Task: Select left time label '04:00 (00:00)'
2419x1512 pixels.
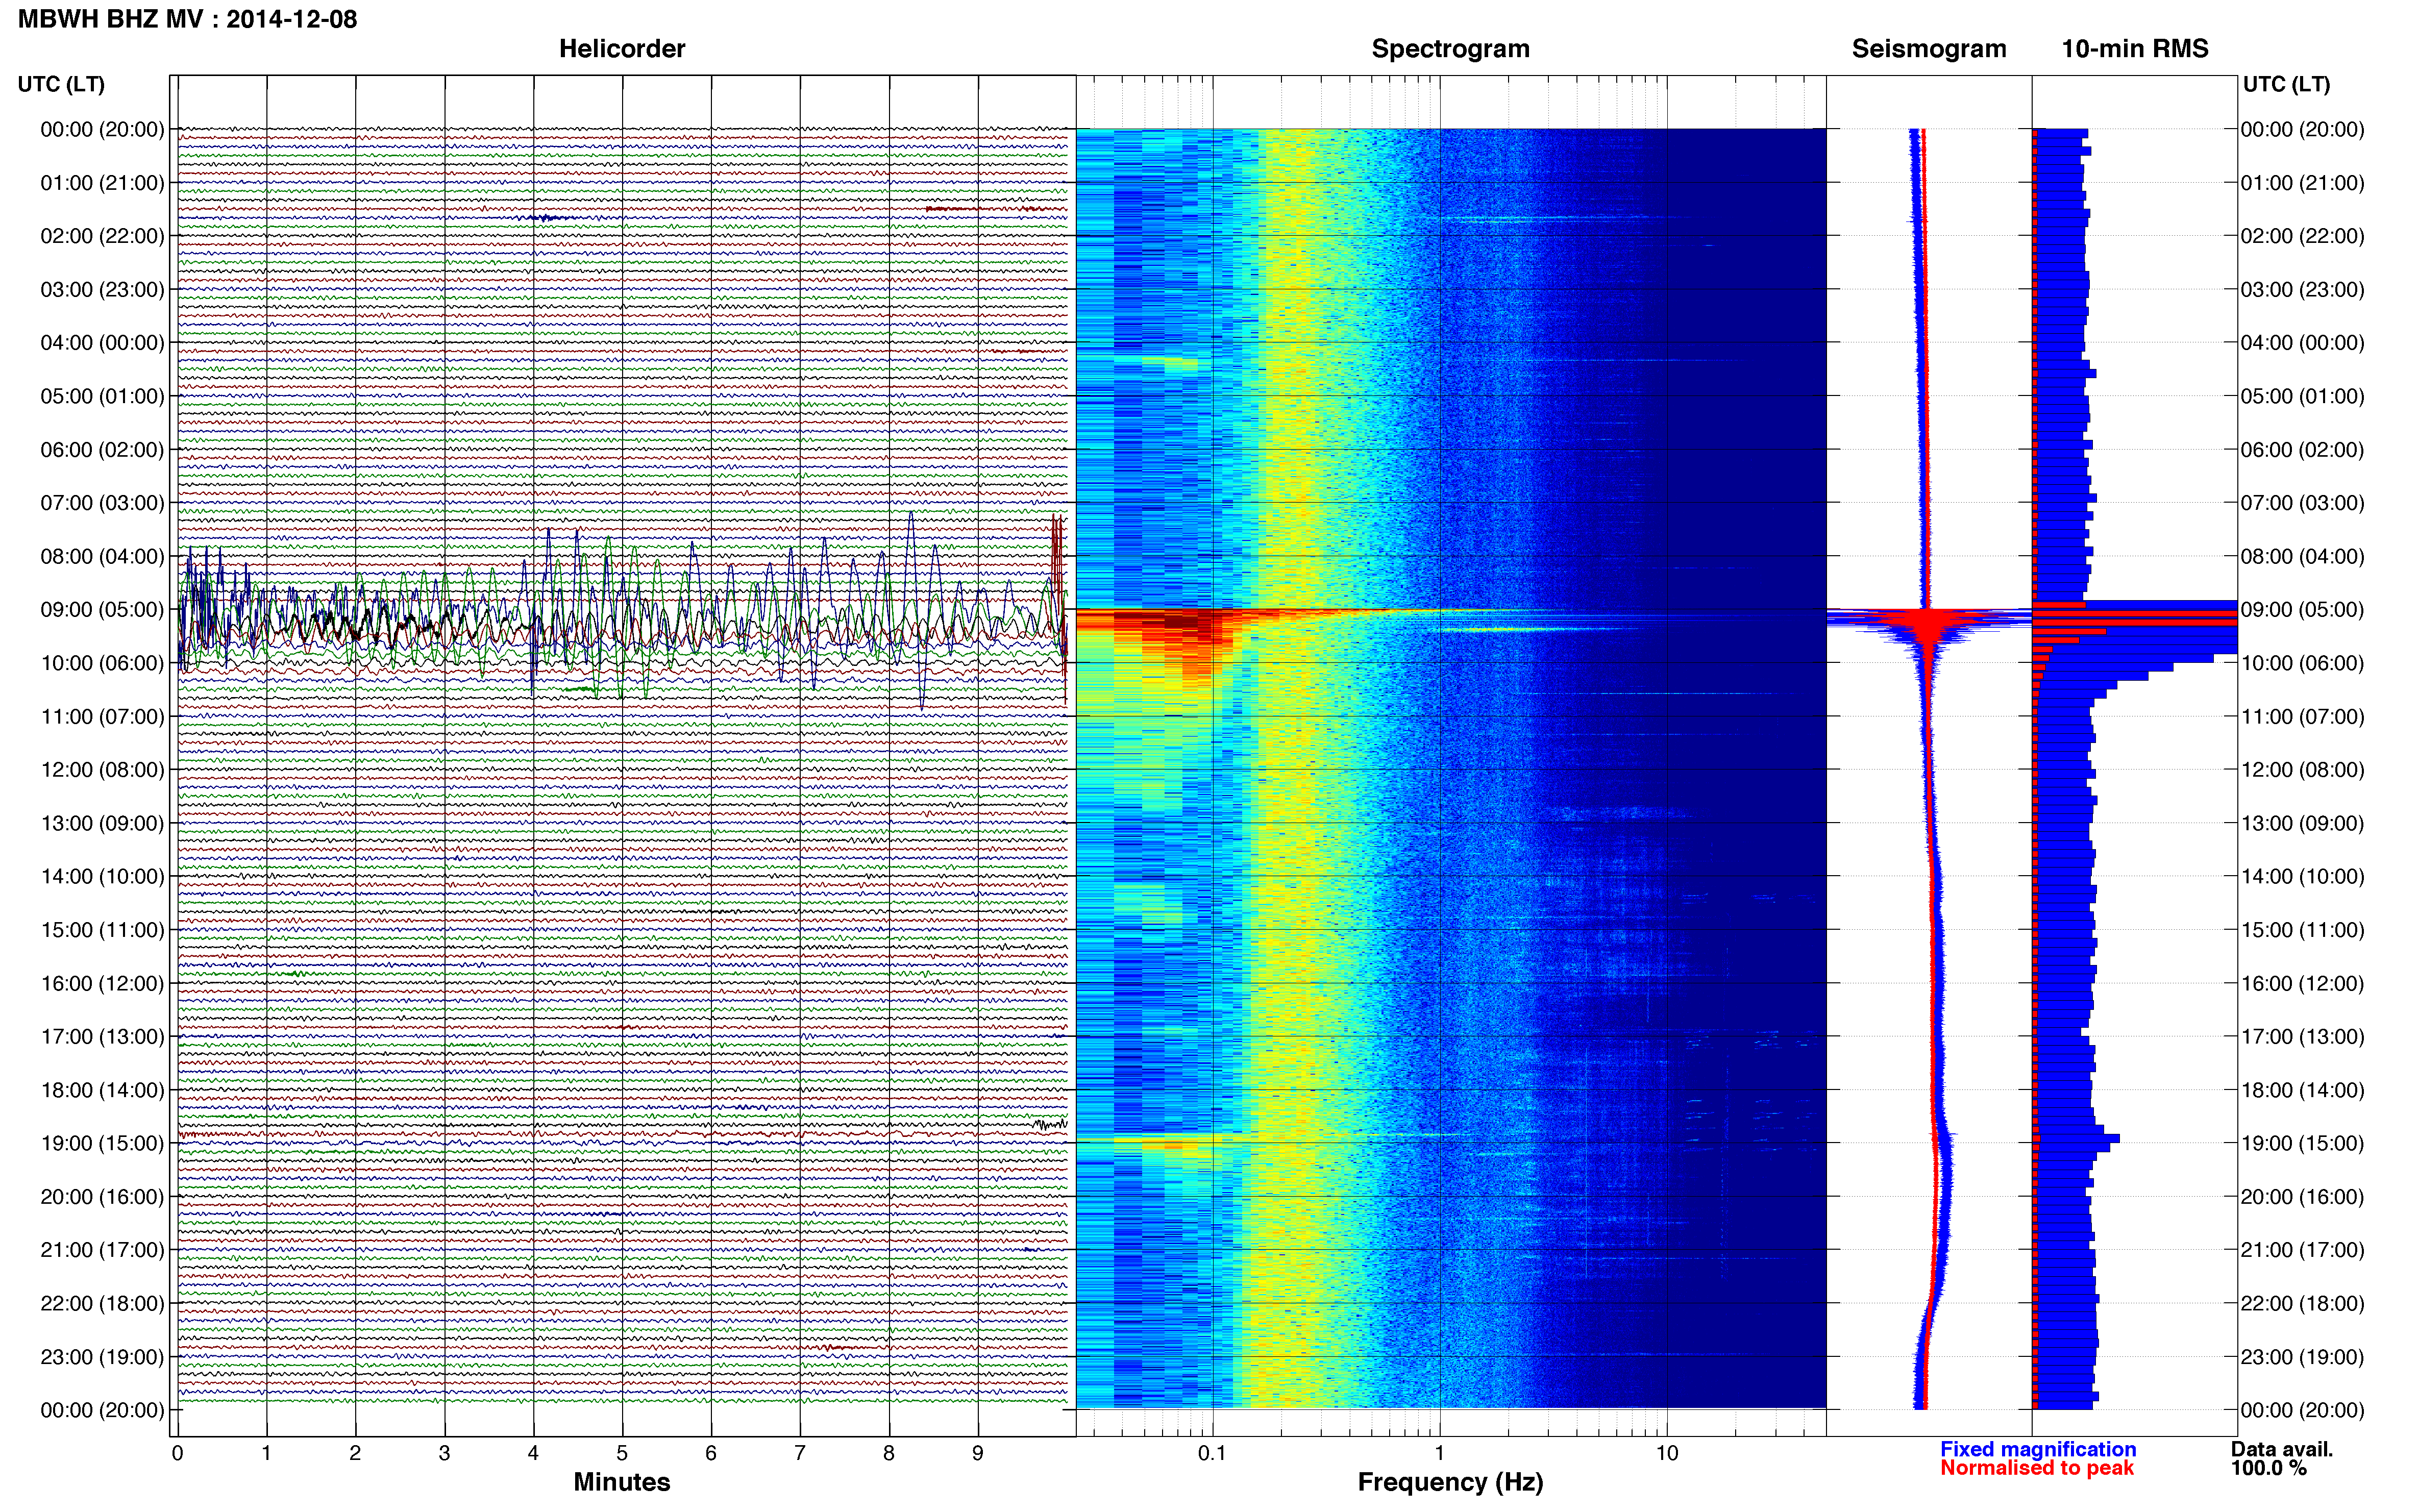Action: 102,343
